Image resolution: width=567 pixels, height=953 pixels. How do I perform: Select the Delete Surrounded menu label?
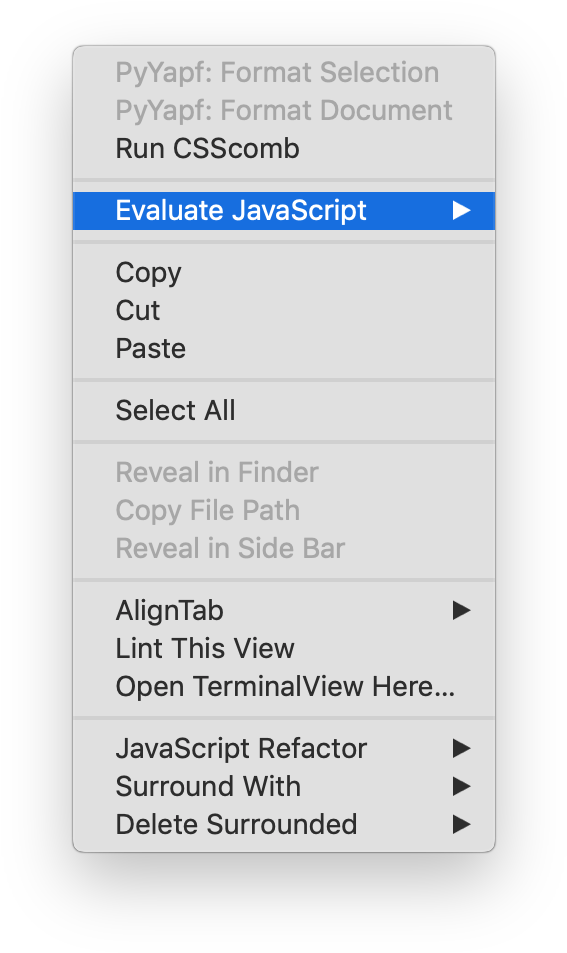(236, 825)
